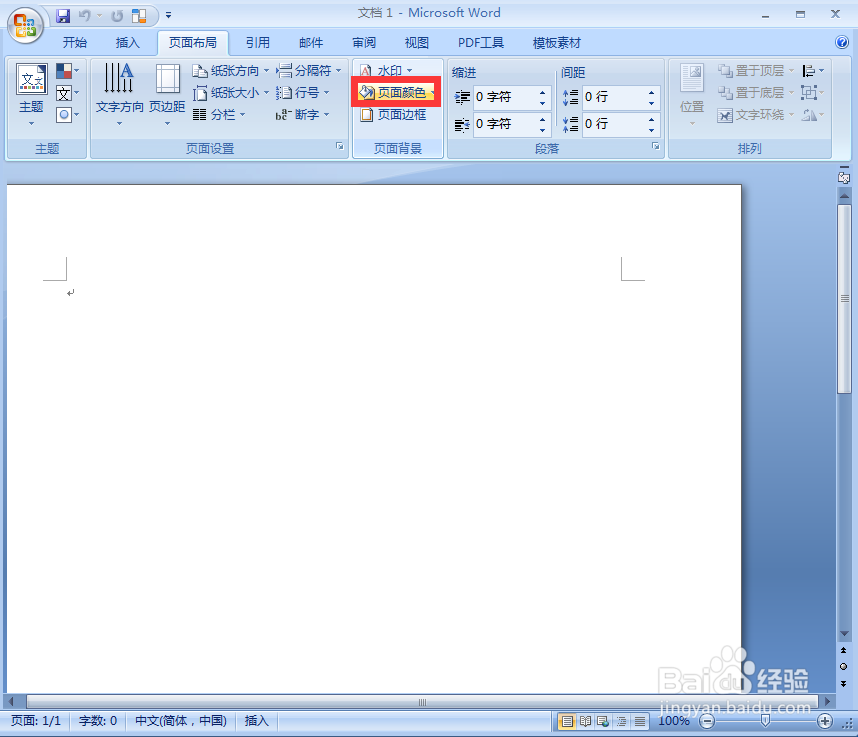Toggle 插入 insert mode in status bar
858x737 pixels.
(256, 721)
